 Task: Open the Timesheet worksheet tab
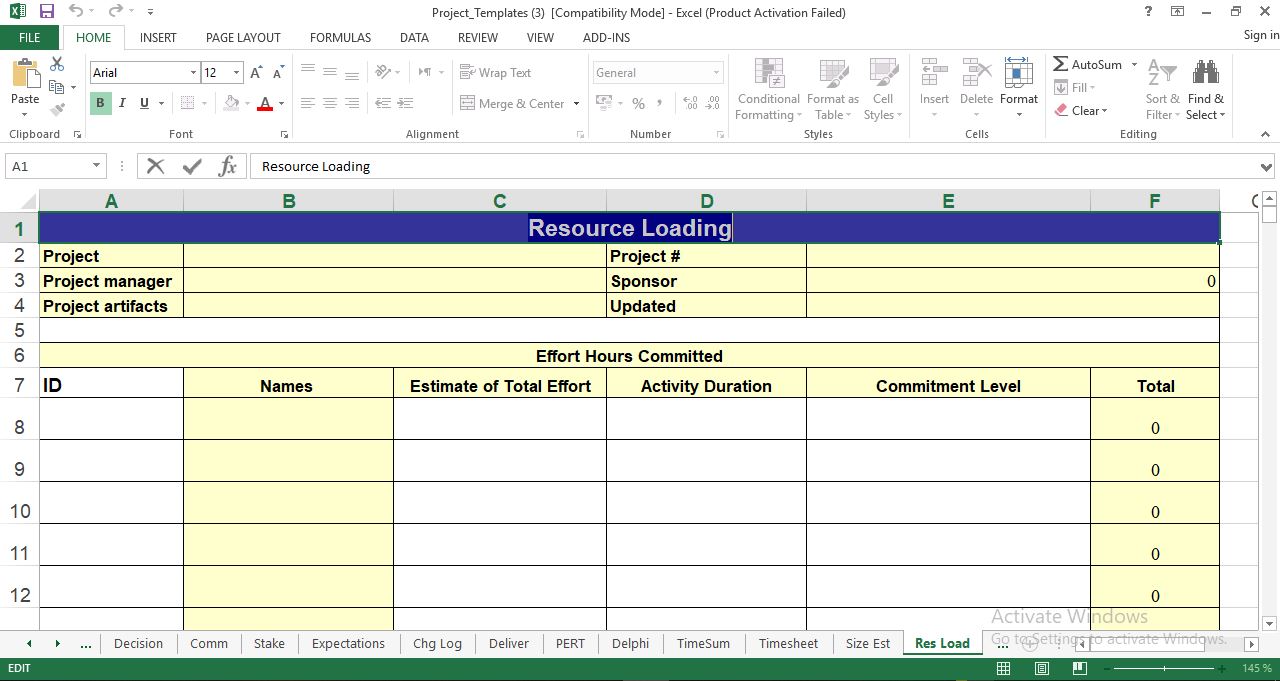click(788, 643)
